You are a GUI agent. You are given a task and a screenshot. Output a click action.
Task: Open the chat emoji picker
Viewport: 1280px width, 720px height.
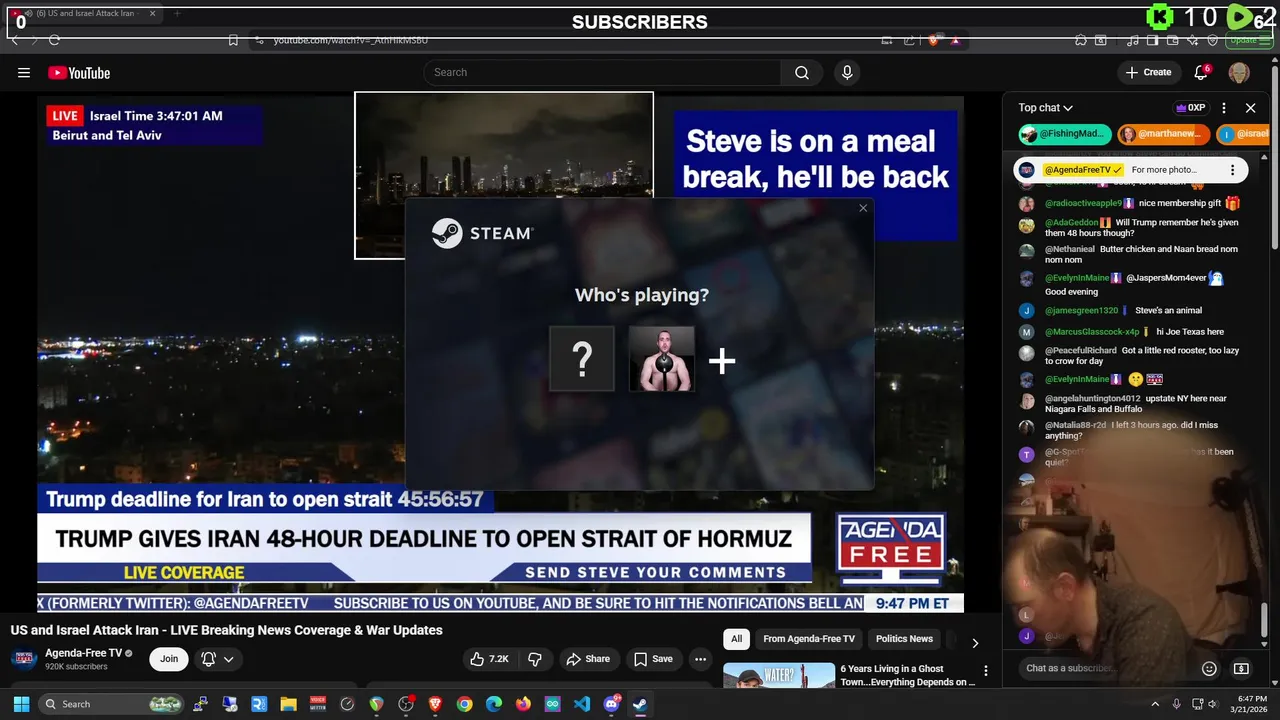point(1209,668)
